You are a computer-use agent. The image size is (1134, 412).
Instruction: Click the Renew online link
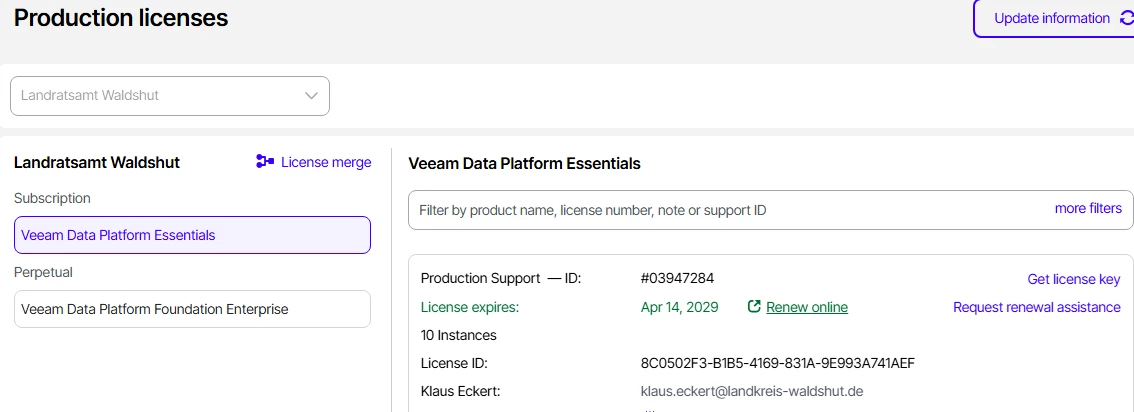tap(807, 307)
